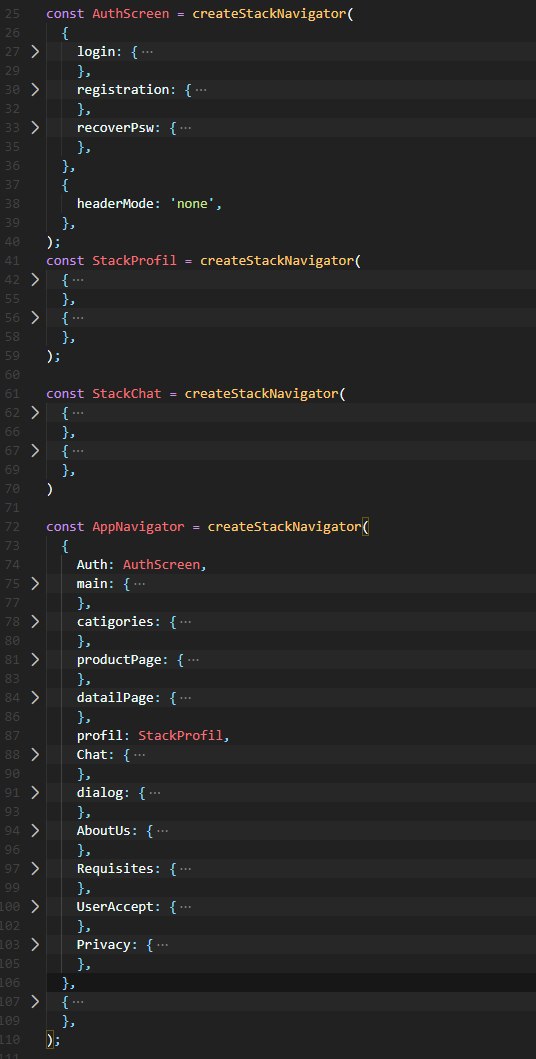Click the catigories property name
The width and height of the screenshot is (536, 1059).
[115, 621]
